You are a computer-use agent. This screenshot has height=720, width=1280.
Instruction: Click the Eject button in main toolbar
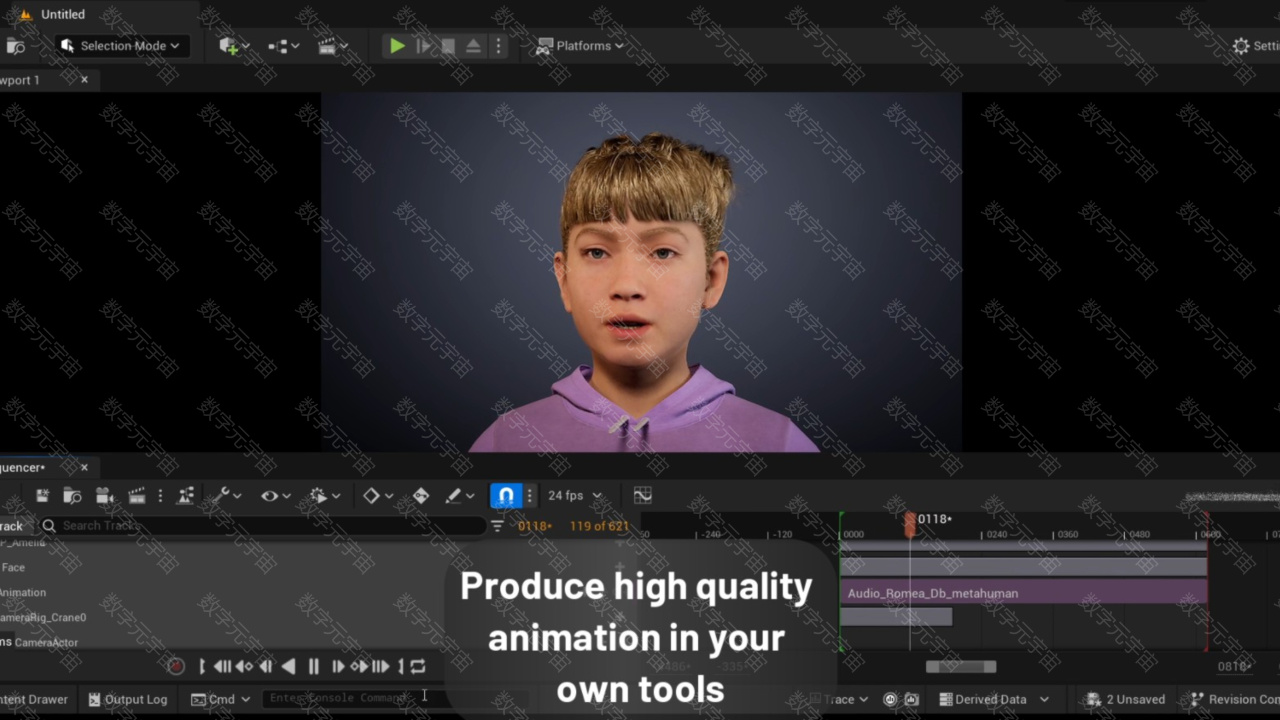(473, 46)
